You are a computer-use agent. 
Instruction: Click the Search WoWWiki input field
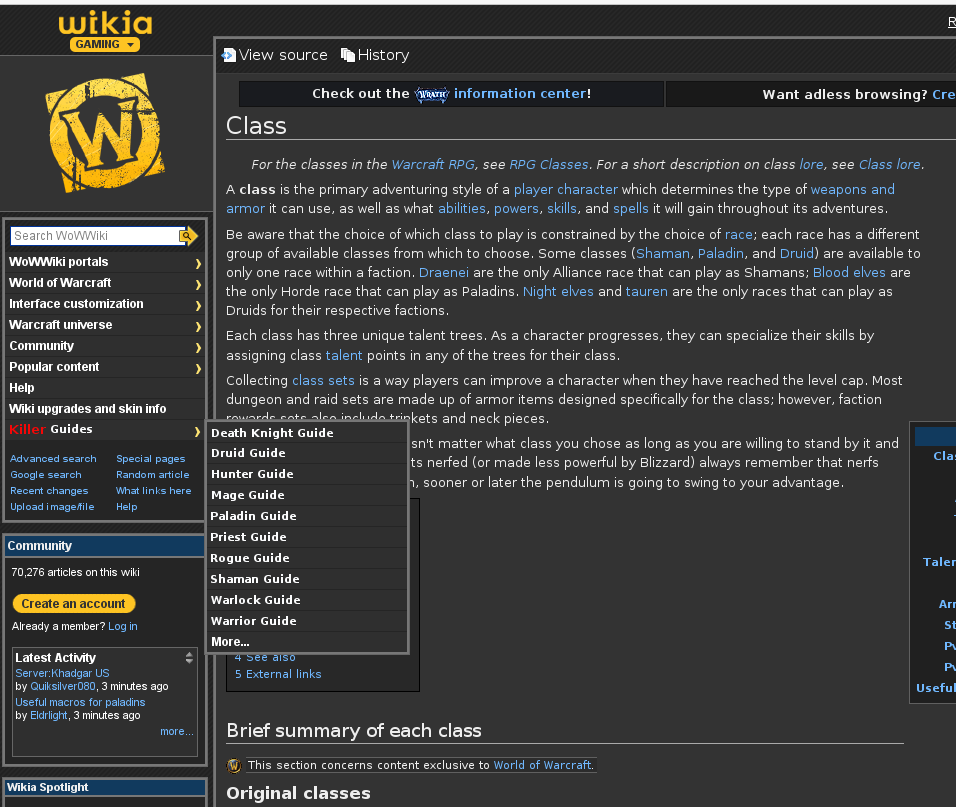[95, 236]
